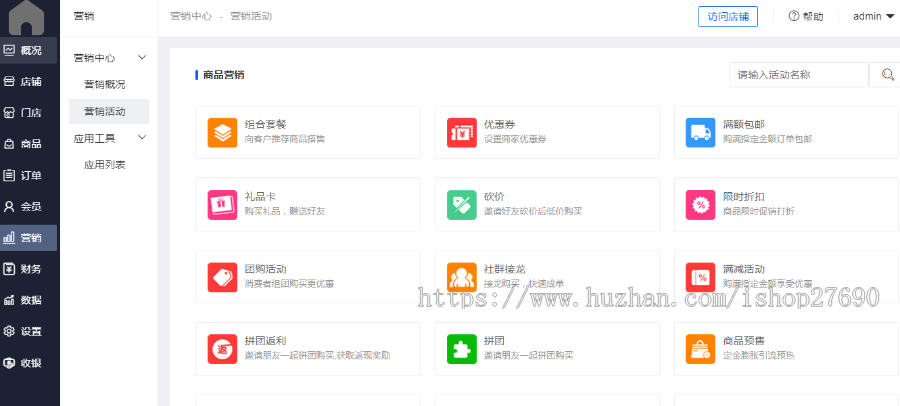Click the 拼团 green puzzle icon
Image resolution: width=900 pixels, height=406 pixels.
(461, 349)
